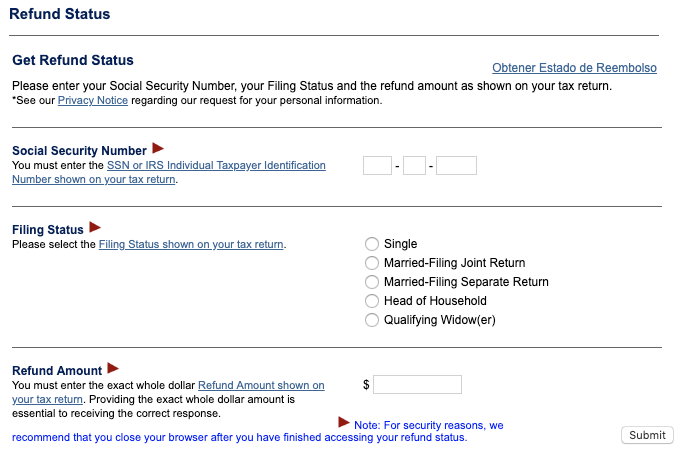Open the Privacy Notice link

click(93, 100)
